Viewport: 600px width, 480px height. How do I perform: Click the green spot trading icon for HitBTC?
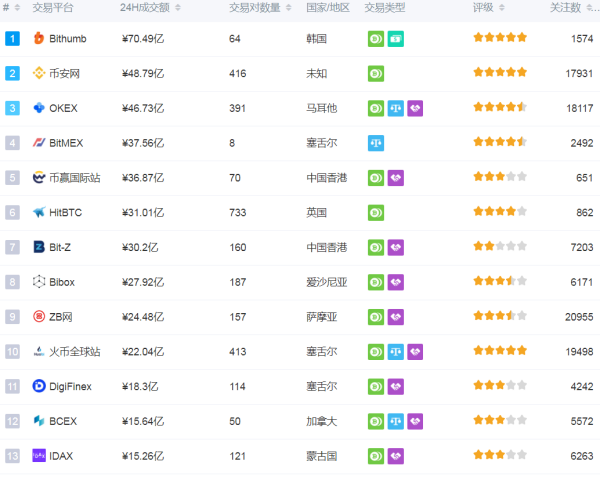[376, 213]
